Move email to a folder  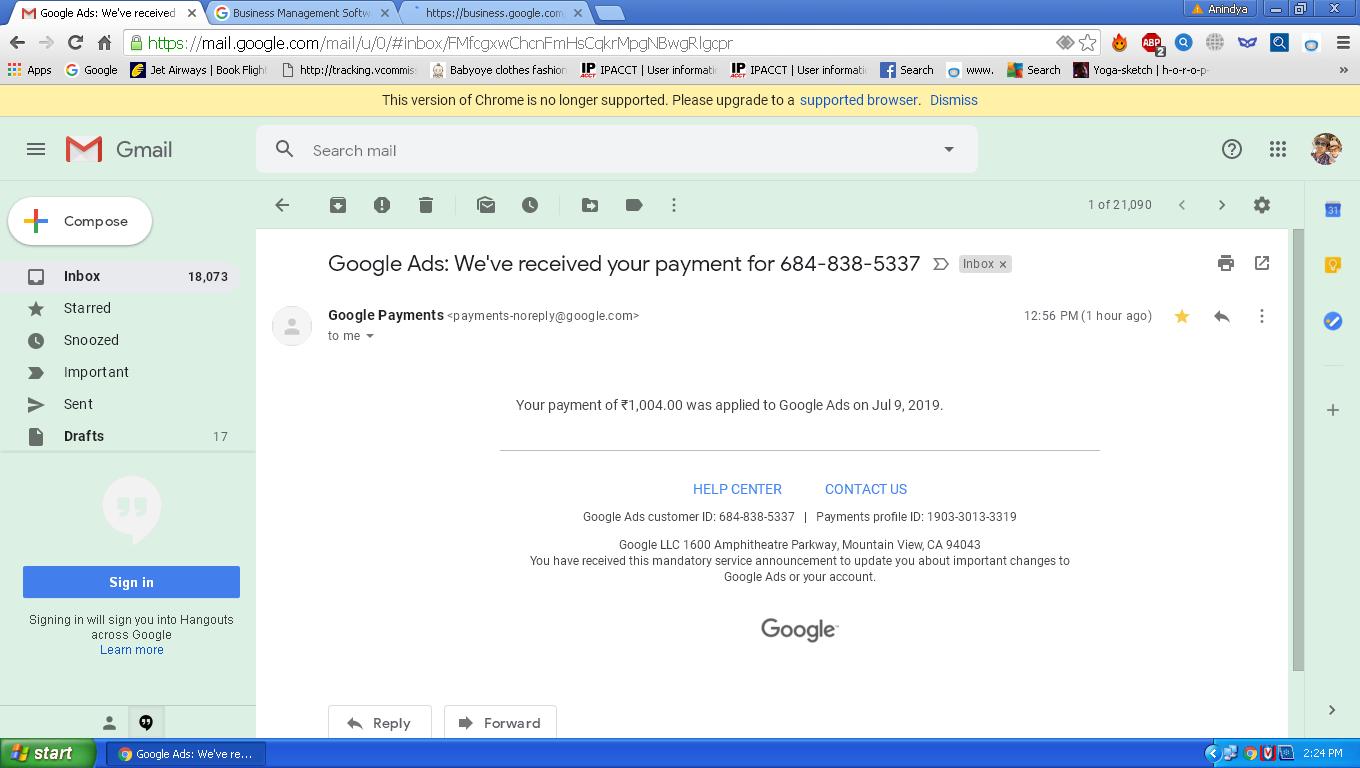click(x=590, y=205)
